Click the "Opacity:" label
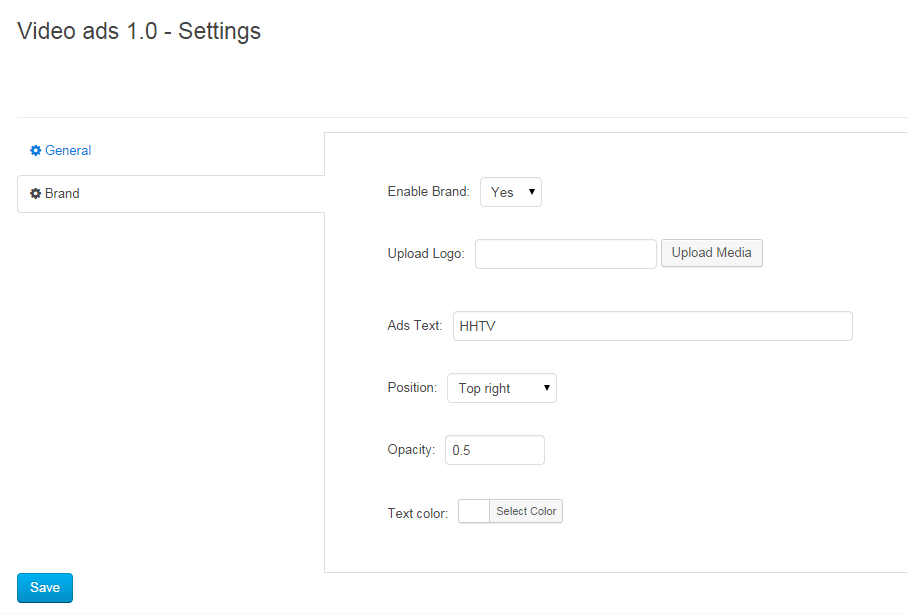The width and height of the screenshot is (908, 614). [x=411, y=450]
